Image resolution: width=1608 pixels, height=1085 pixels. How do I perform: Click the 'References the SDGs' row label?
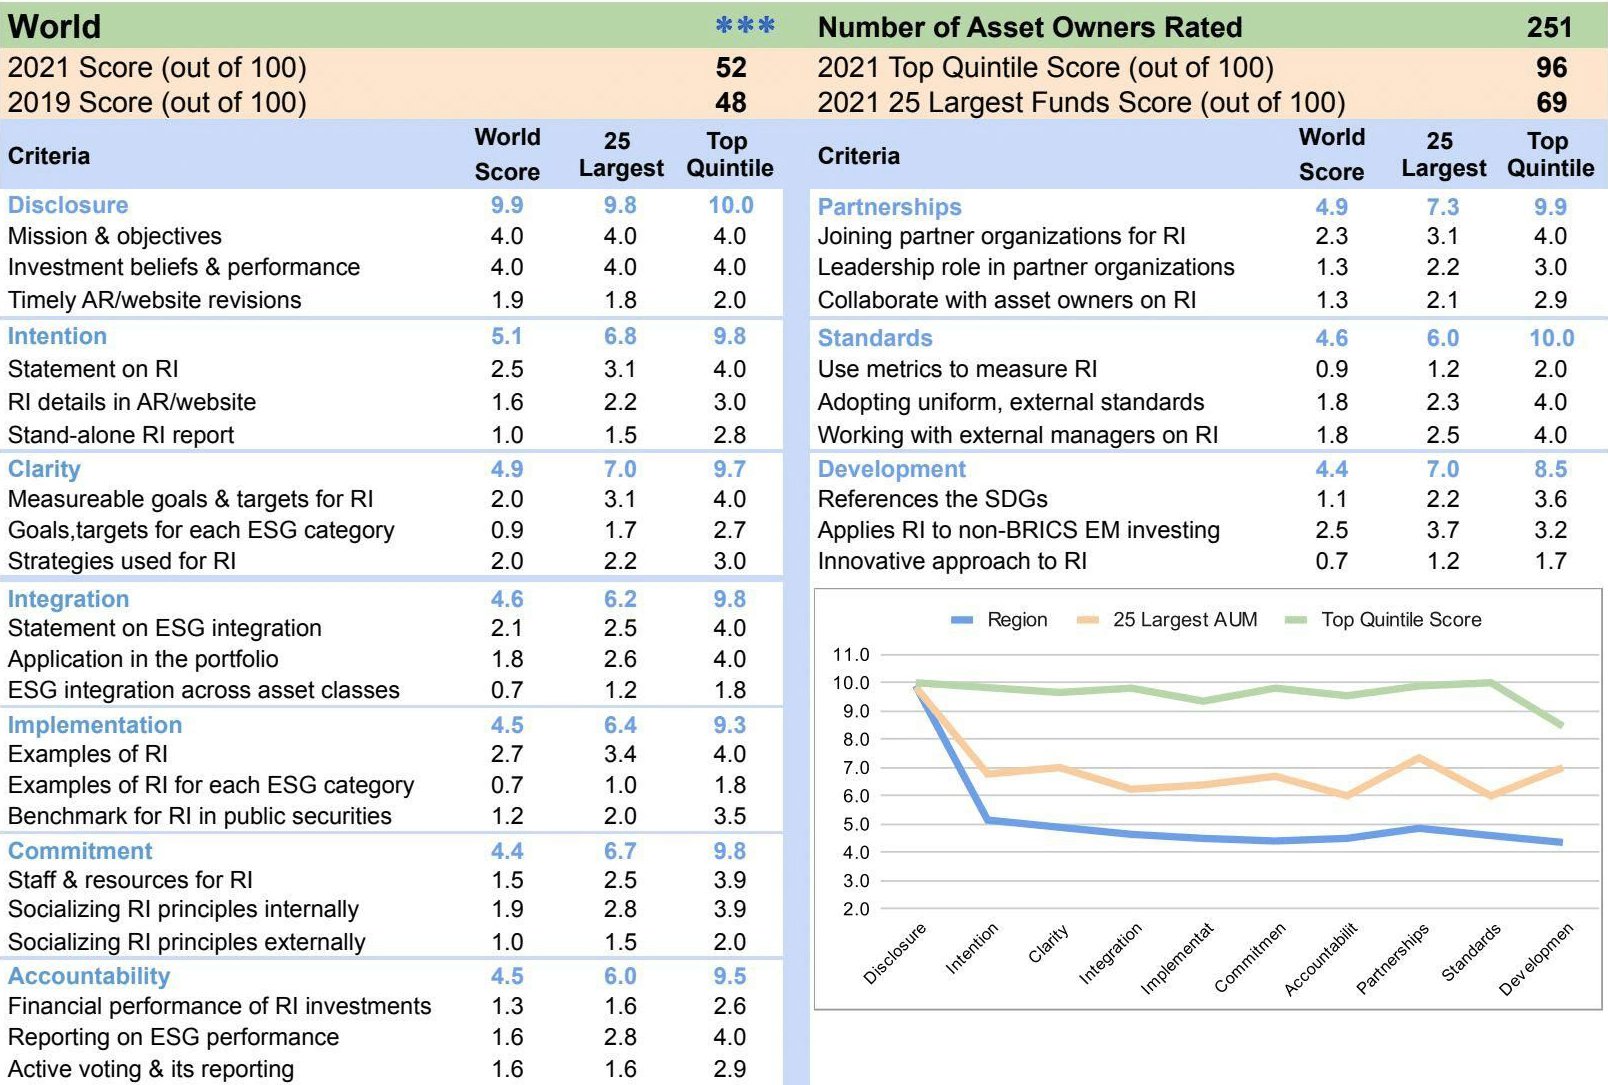click(x=932, y=499)
